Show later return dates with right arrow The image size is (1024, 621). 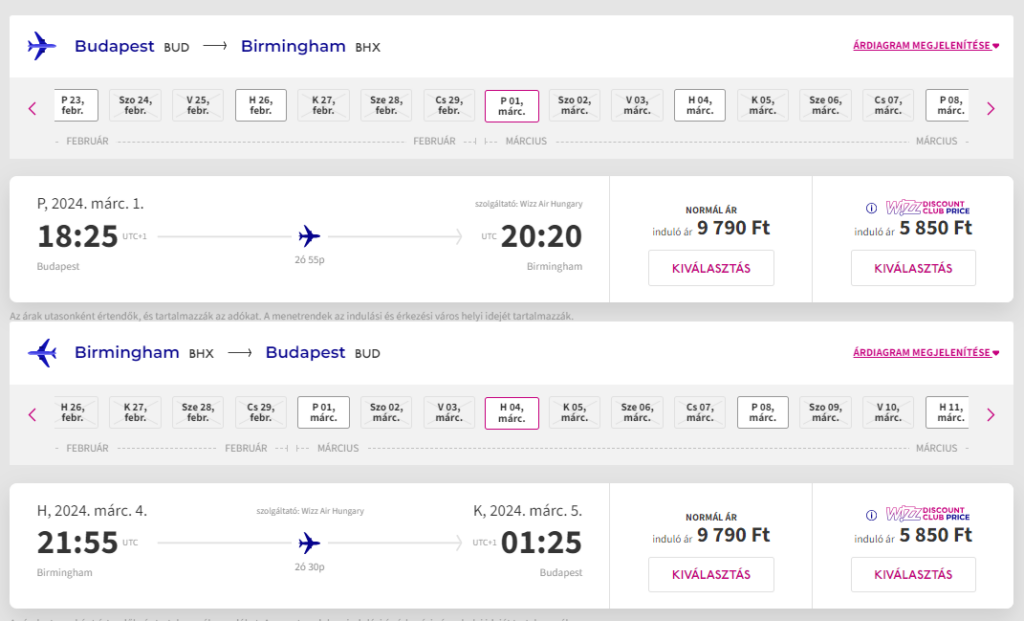pos(991,415)
